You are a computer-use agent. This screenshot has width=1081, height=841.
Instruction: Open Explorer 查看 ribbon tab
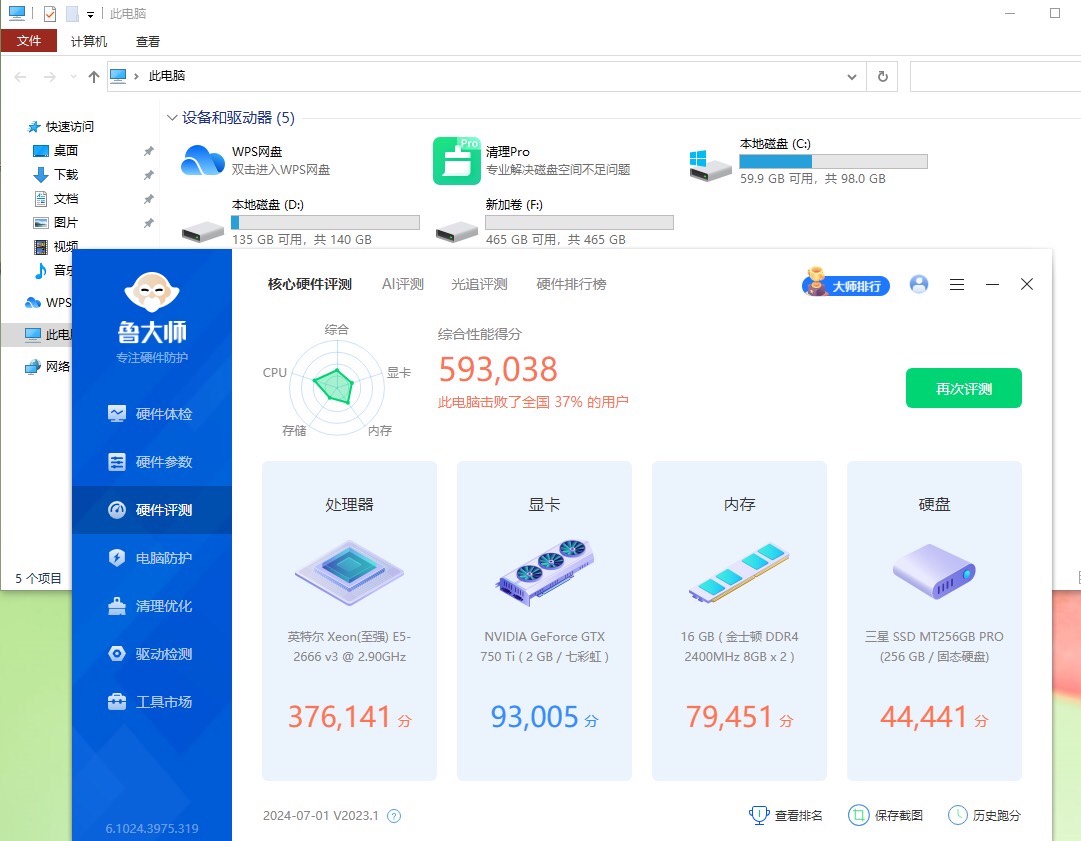tap(148, 41)
